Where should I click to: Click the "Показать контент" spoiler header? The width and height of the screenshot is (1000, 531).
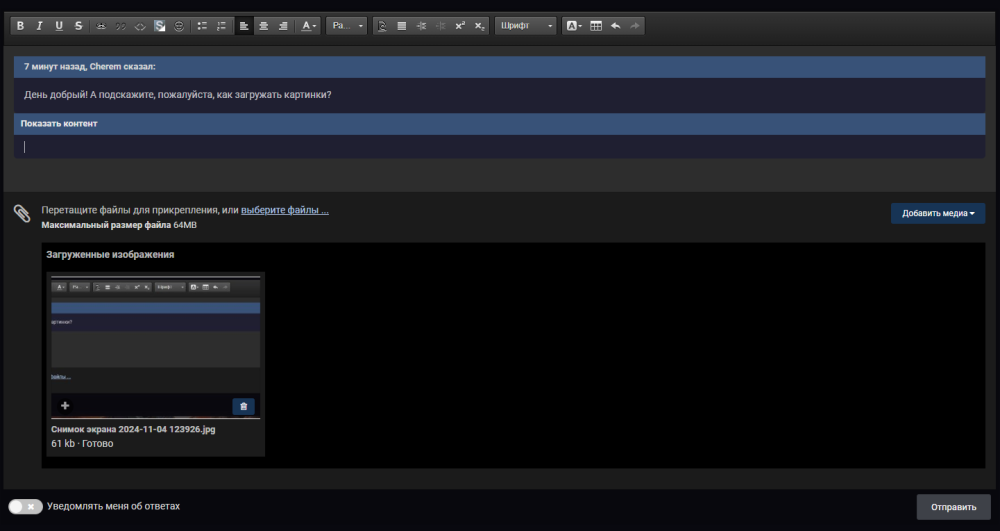coord(59,124)
